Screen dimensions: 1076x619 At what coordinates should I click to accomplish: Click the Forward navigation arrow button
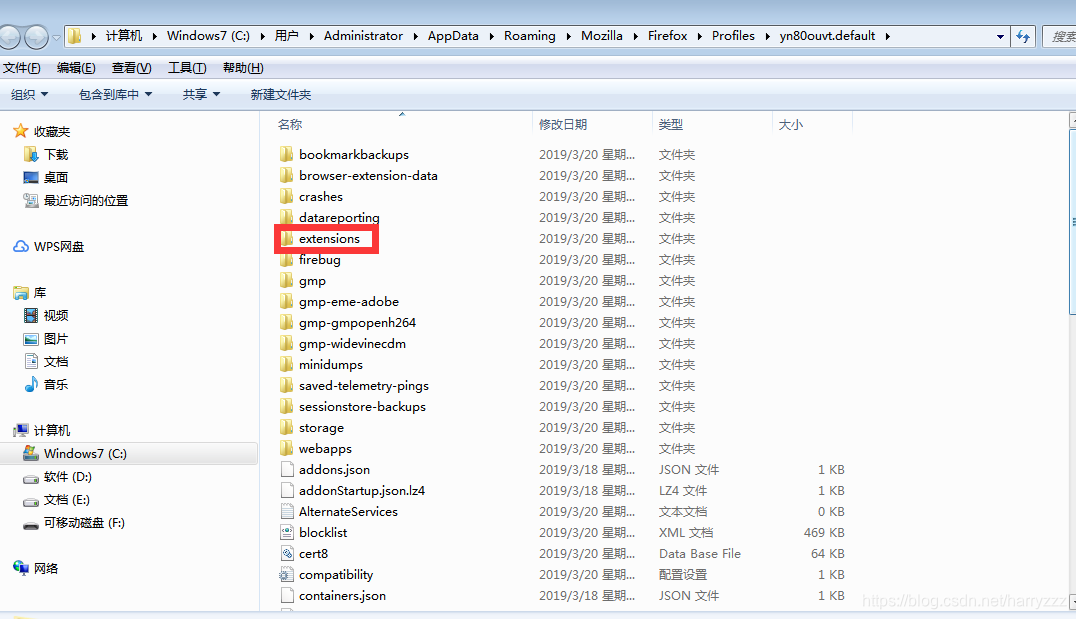(x=36, y=36)
